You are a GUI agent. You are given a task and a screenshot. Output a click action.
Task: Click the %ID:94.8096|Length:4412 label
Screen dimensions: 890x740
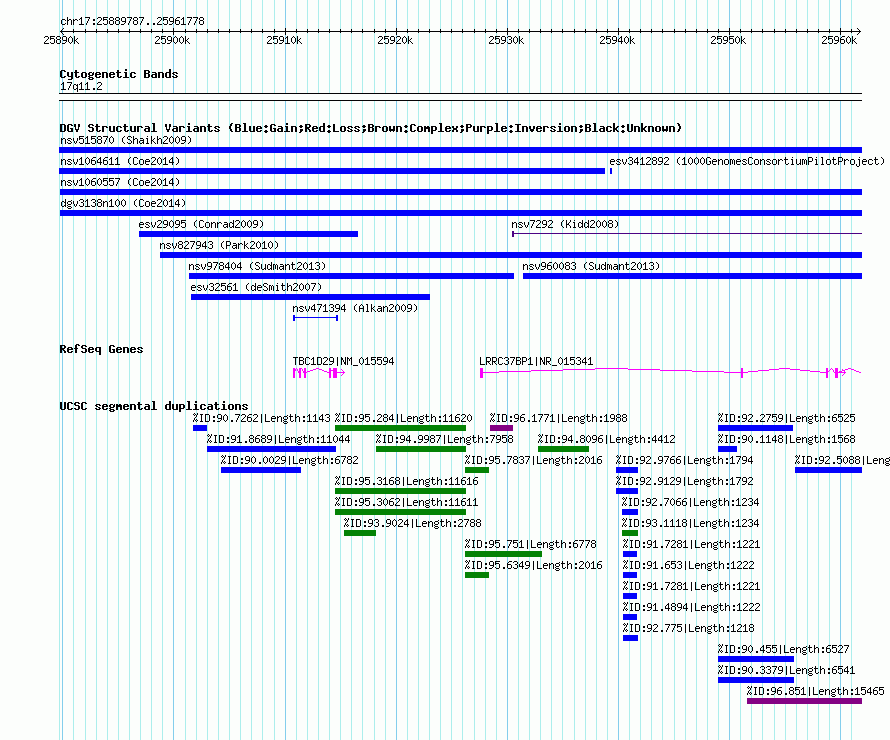(x=607, y=439)
